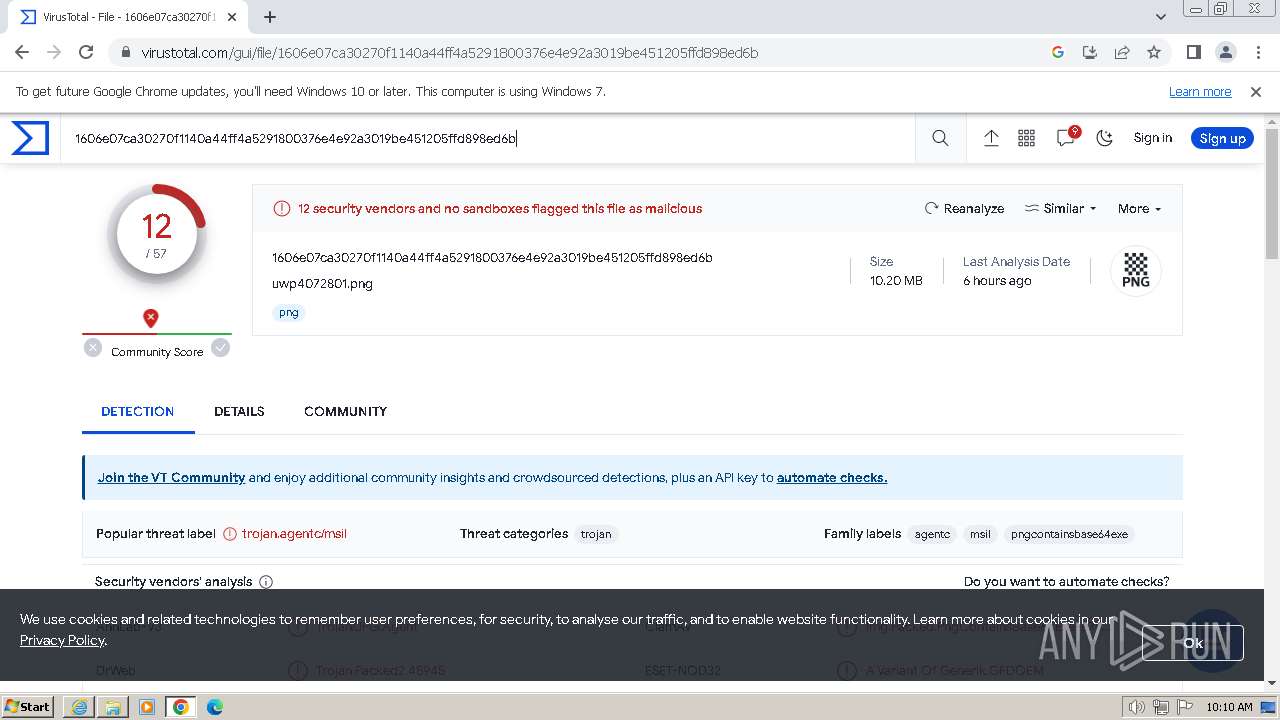Image resolution: width=1280 pixels, height=720 pixels.
Task: Open the Chrome three-dot menu
Action: click(x=1256, y=53)
